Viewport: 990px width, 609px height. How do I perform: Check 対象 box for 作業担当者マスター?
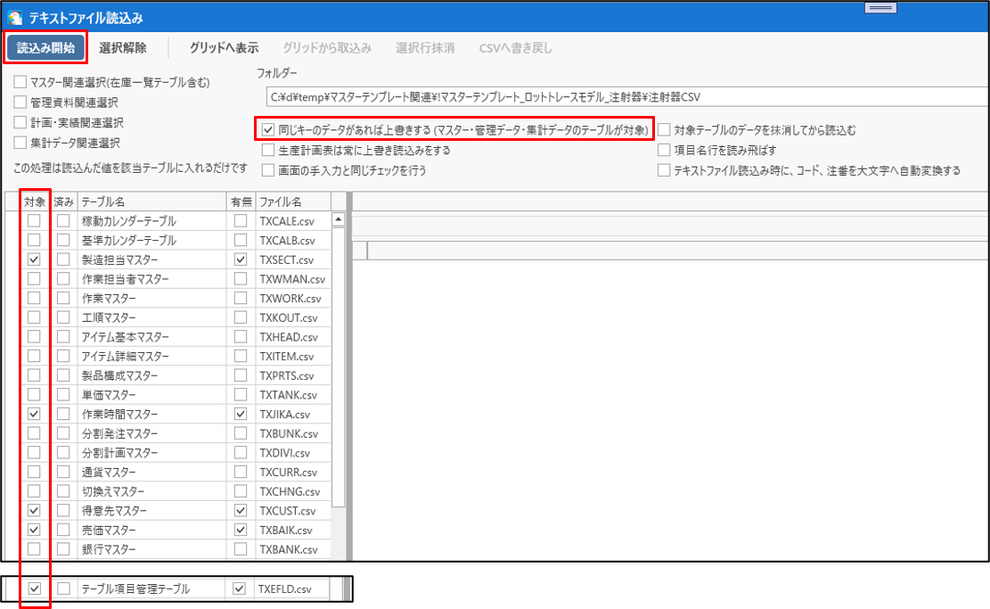tap(34, 279)
